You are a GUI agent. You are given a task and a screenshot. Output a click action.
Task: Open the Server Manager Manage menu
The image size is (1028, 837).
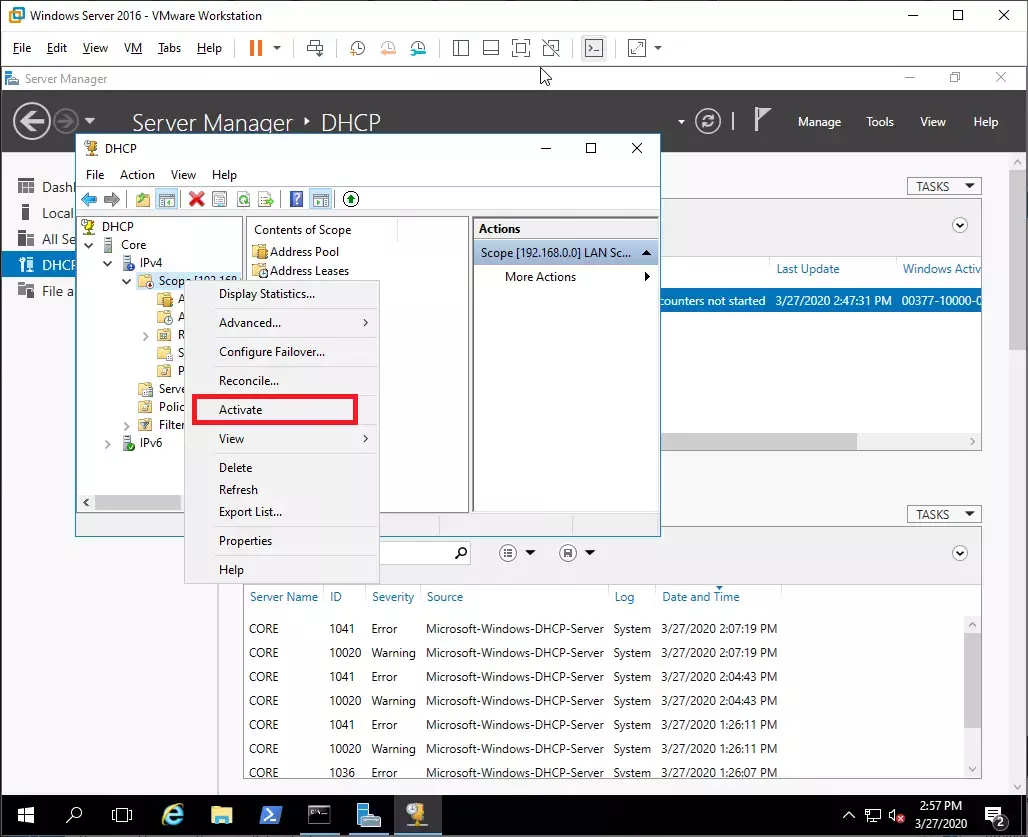[x=820, y=122]
